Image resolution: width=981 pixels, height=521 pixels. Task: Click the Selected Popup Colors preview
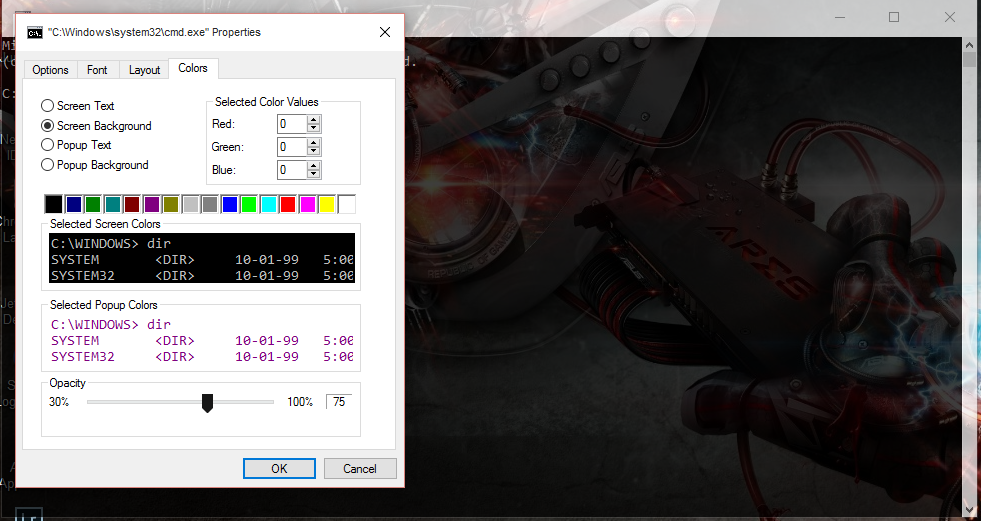202,340
